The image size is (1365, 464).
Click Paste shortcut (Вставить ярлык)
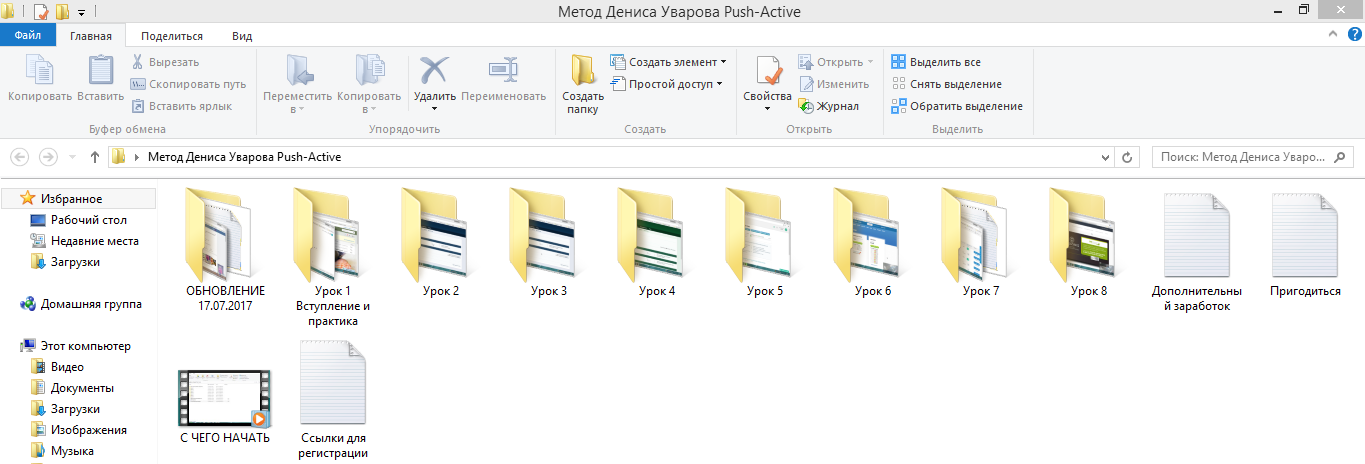click(x=181, y=106)
